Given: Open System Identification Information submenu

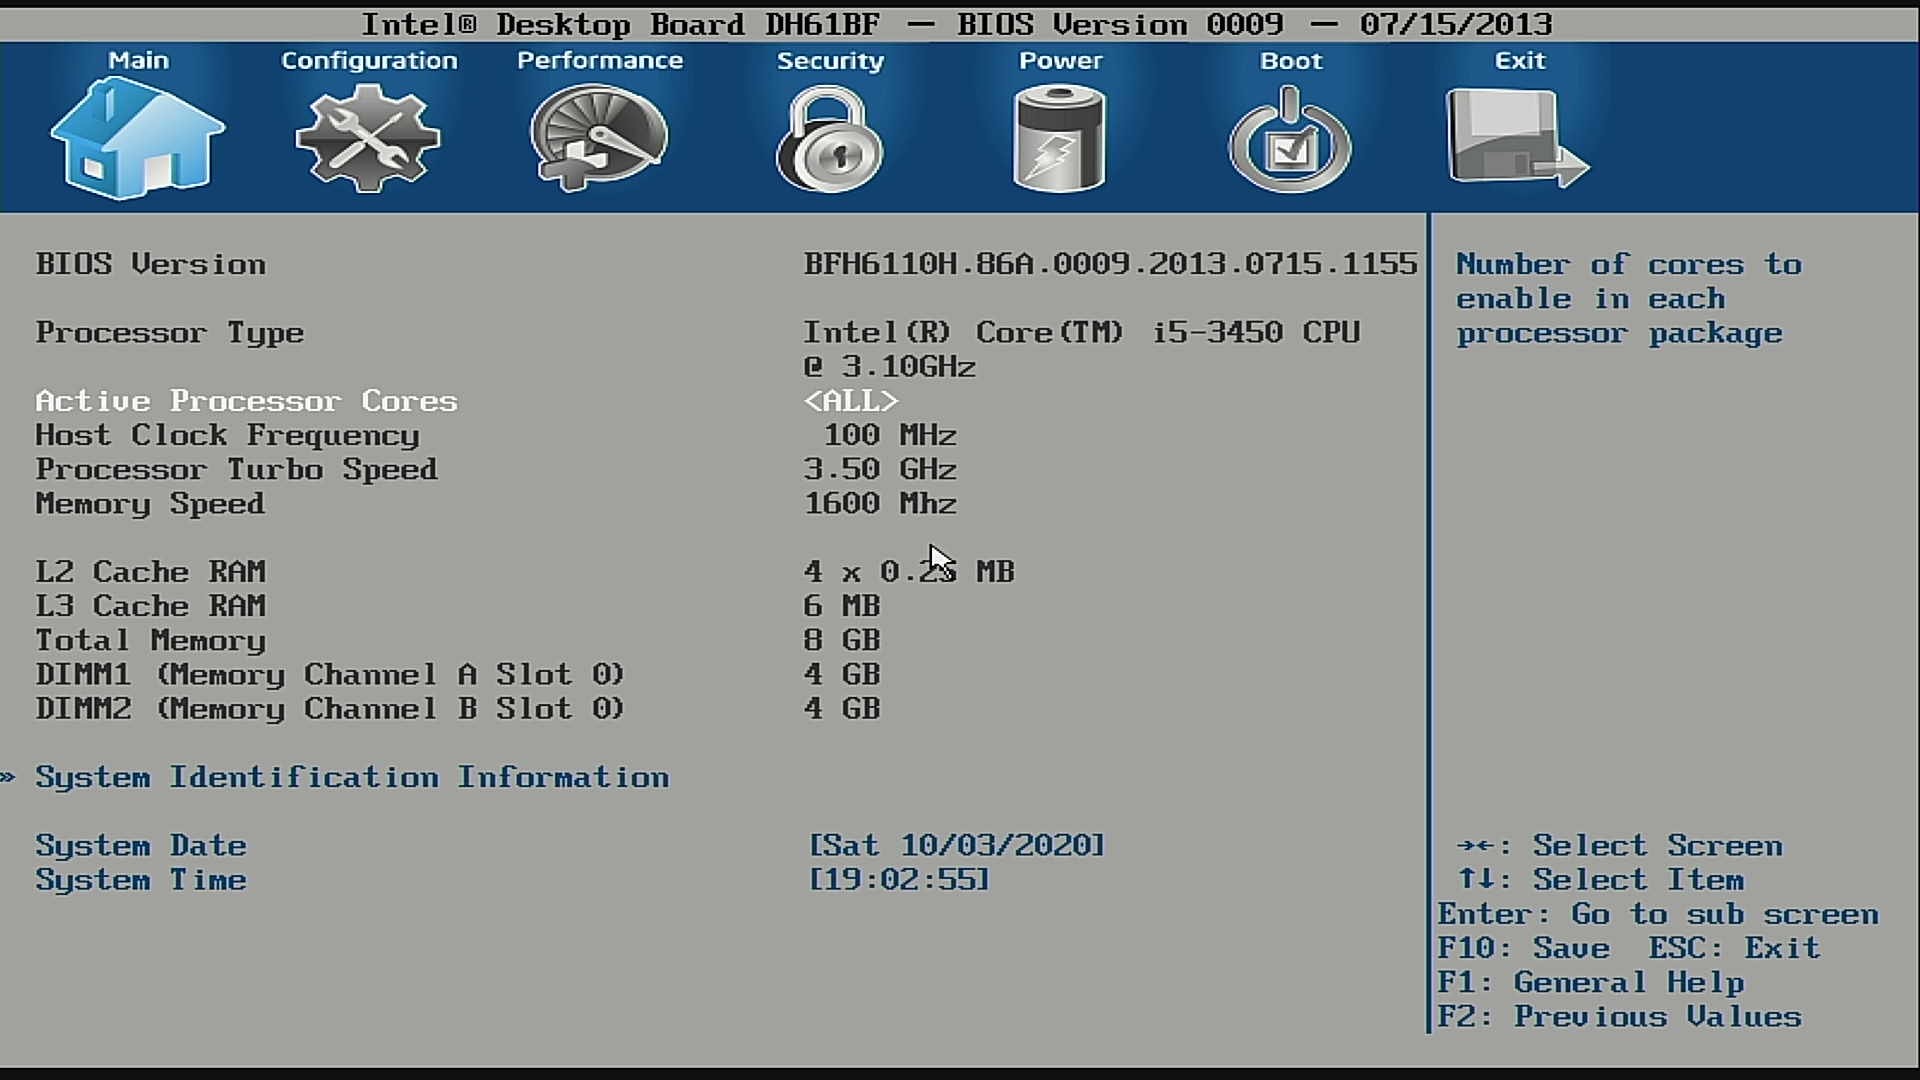Looking at the screenshot, I should pos(352,778).
